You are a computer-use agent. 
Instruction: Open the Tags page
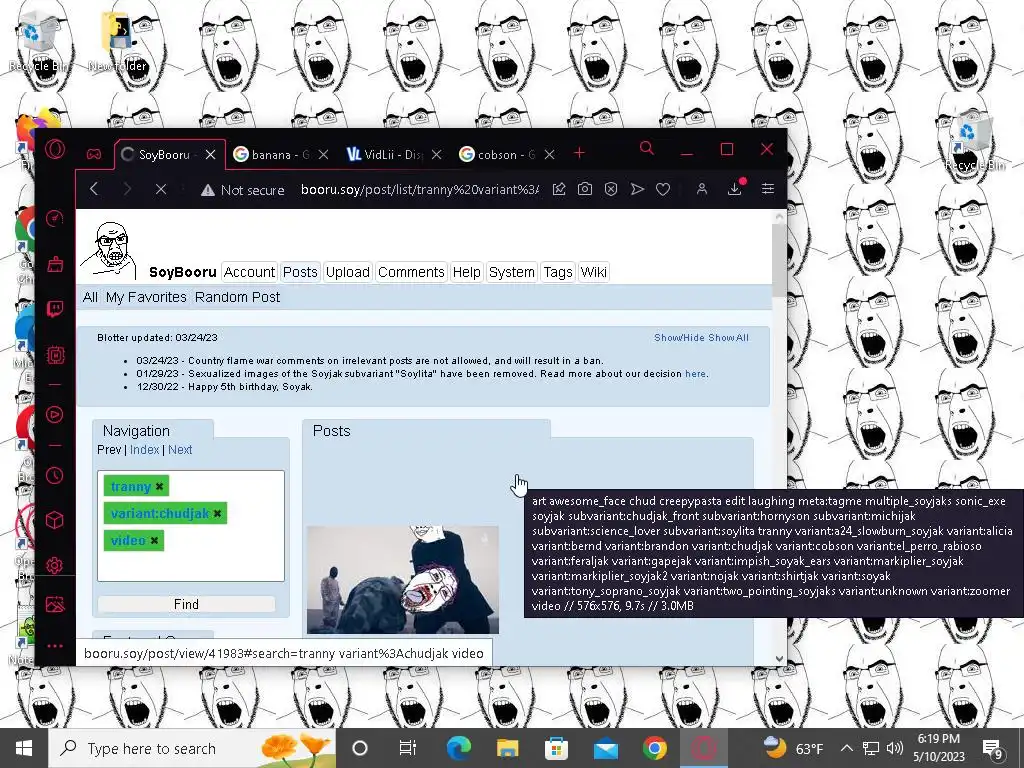coord(558,272)
